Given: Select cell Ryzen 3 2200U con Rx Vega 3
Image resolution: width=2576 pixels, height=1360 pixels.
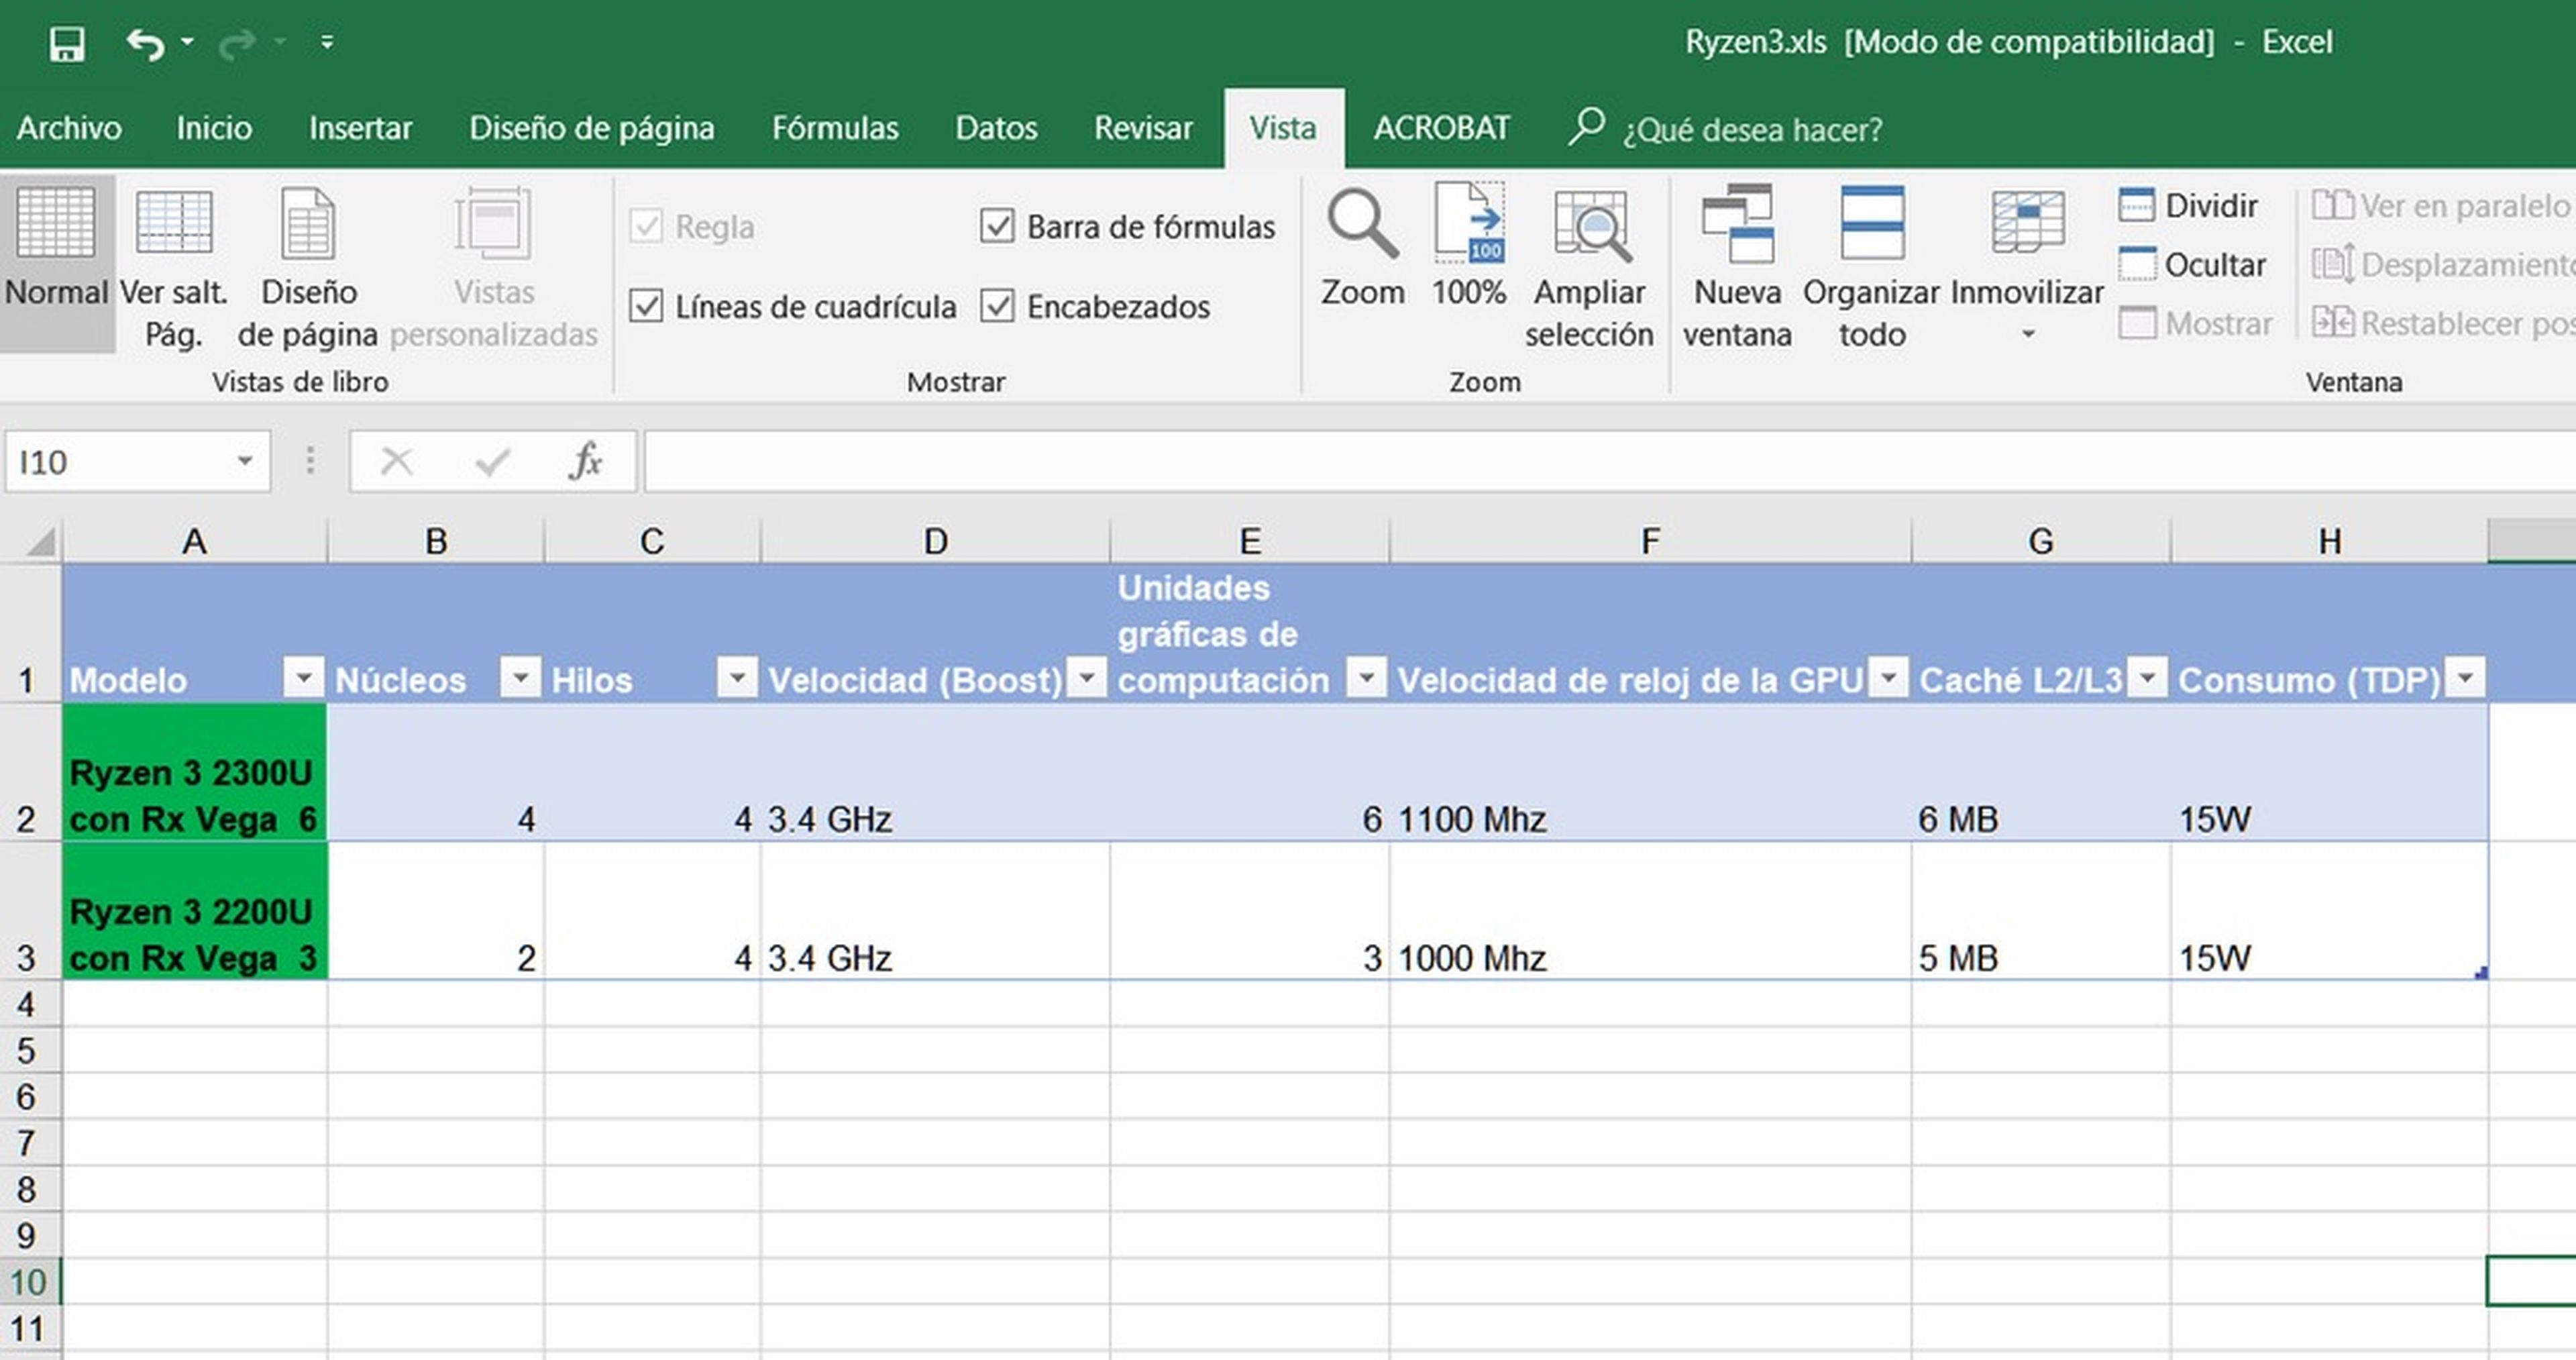Looking at the screenshot, I should [x=194, y=911].
